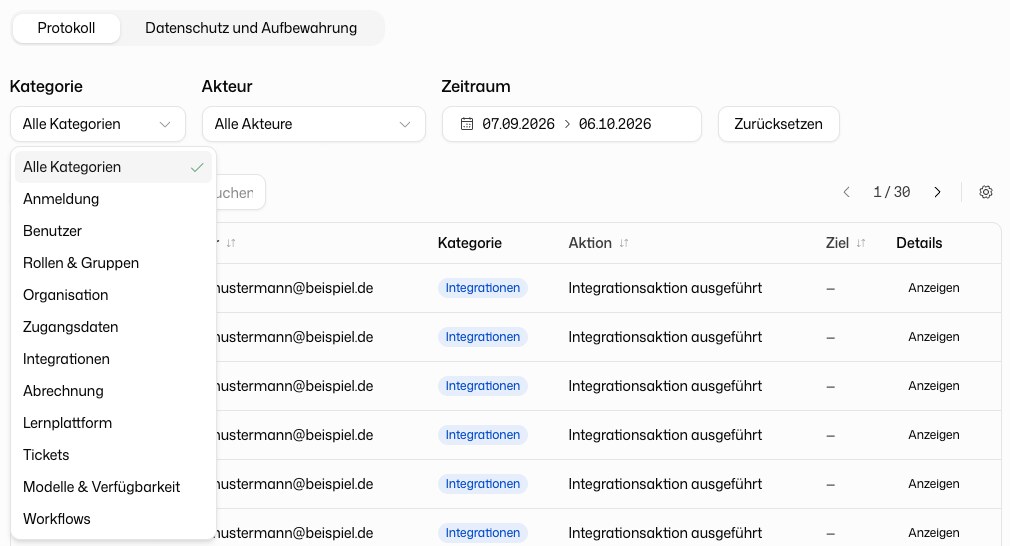1010x546 pixels.
Task: Click Integrationsaktion ausgeführt in fourth row
Action: 665,435
